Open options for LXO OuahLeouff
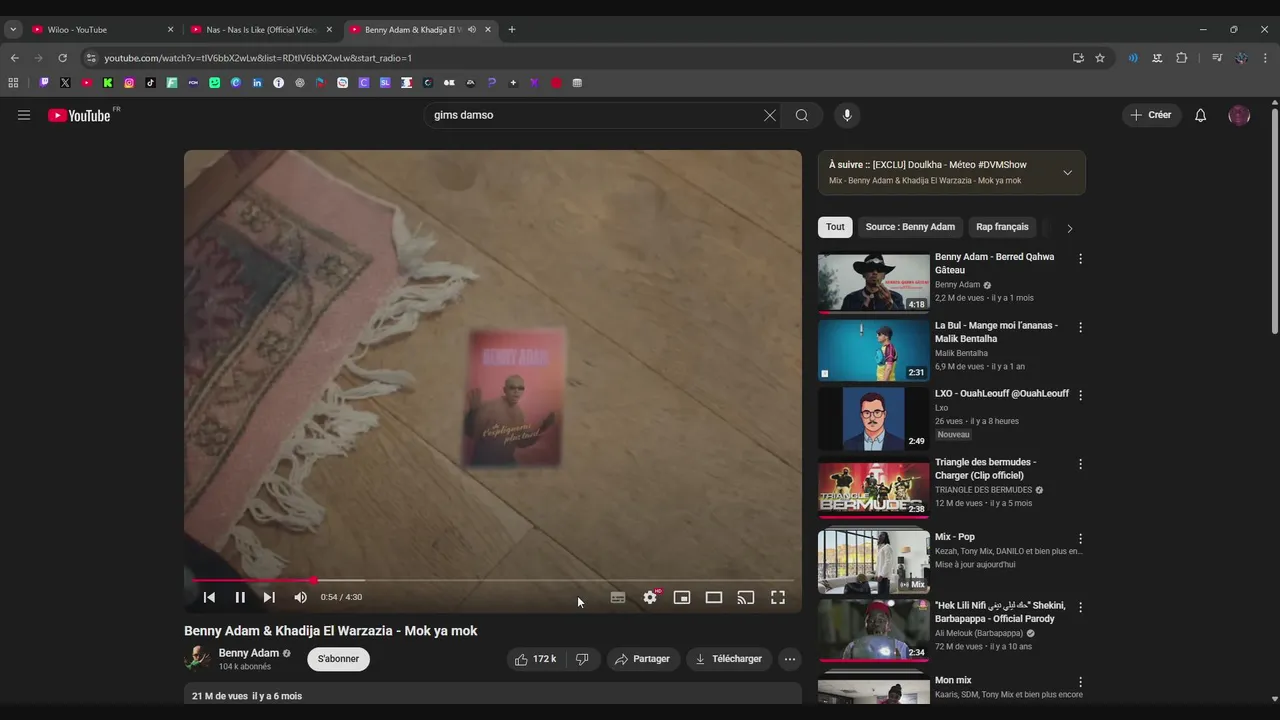 coord(1080,395)
